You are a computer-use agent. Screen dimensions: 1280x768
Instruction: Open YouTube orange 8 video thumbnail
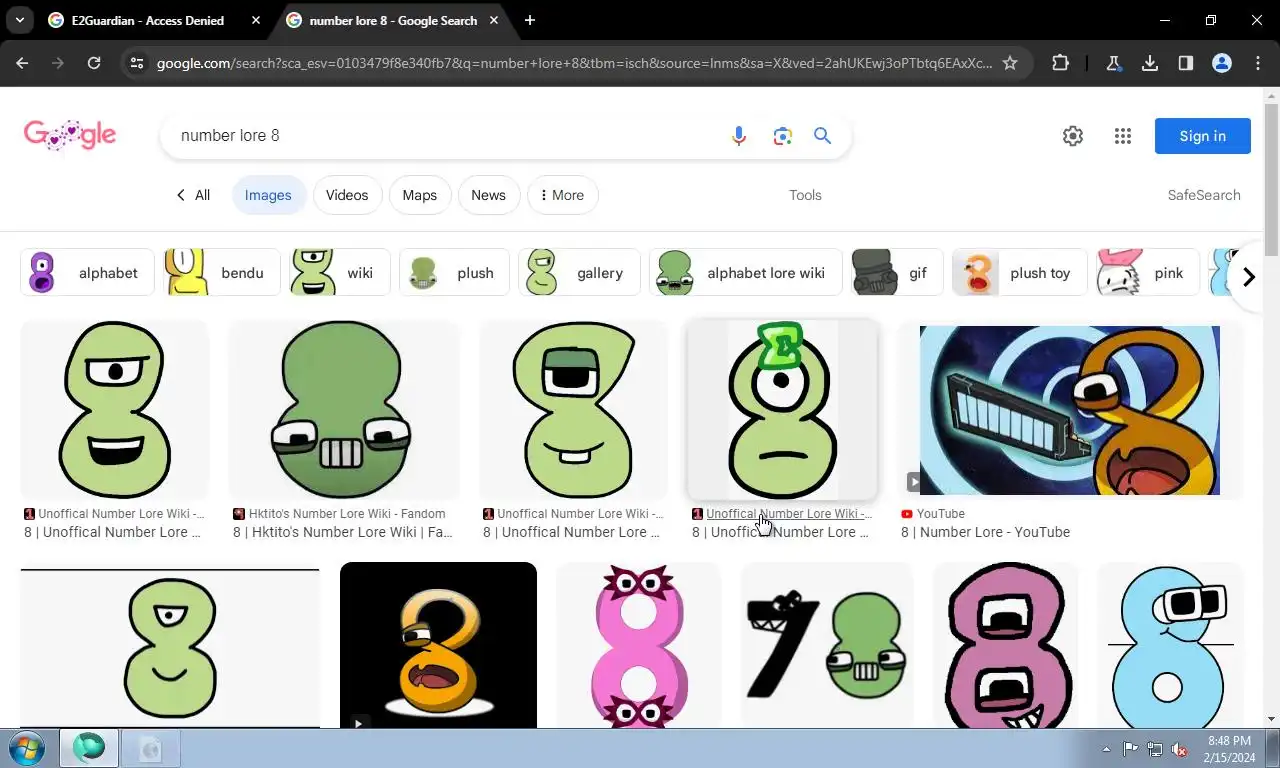pyautogui.click(x=1070, y=410)
